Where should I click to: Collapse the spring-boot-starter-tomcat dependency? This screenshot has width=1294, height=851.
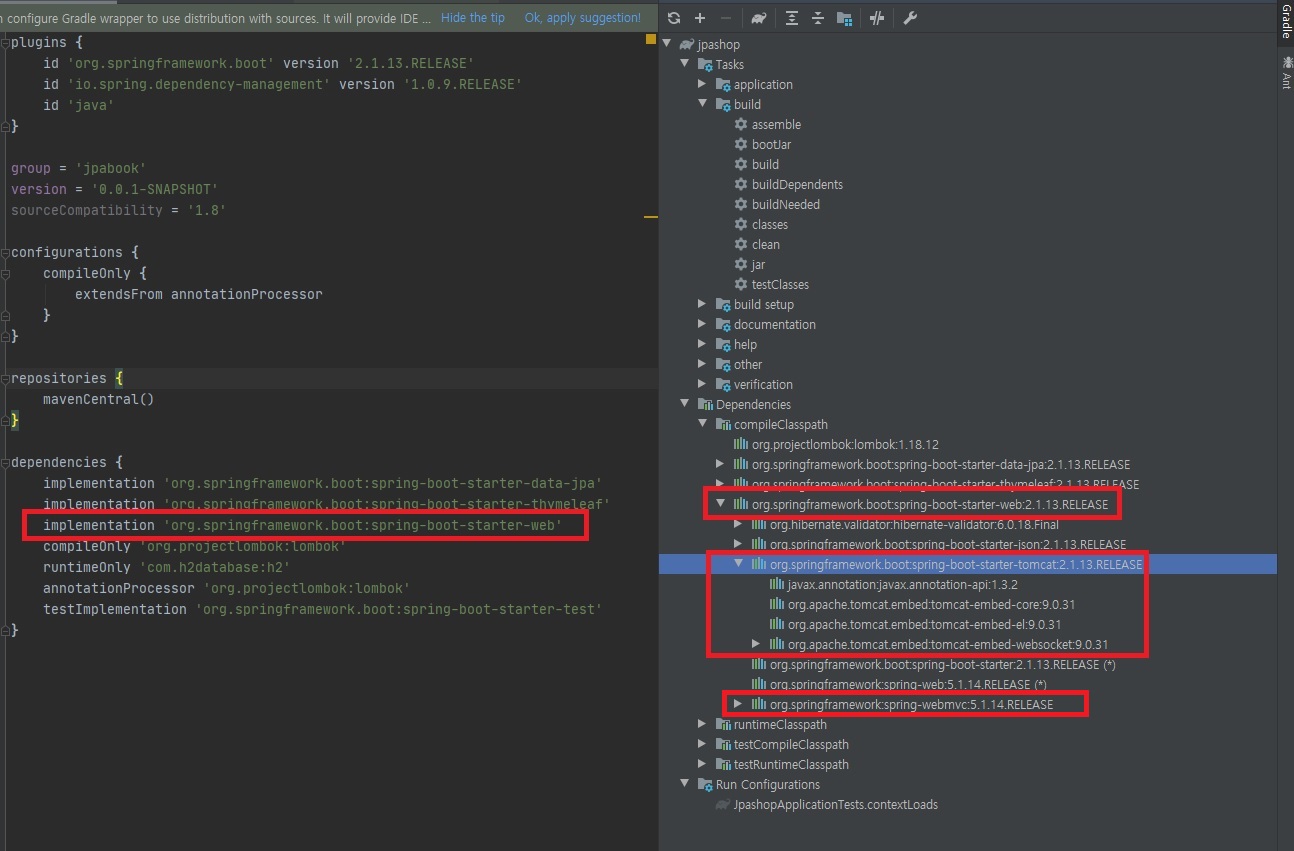(x=738, y=564)
